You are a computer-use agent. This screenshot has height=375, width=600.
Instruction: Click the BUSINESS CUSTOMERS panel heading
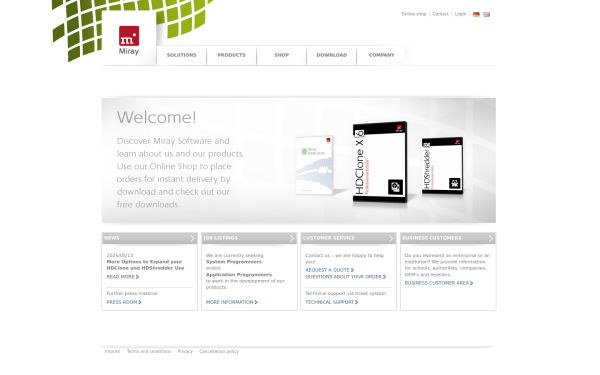tap(432, 238)
